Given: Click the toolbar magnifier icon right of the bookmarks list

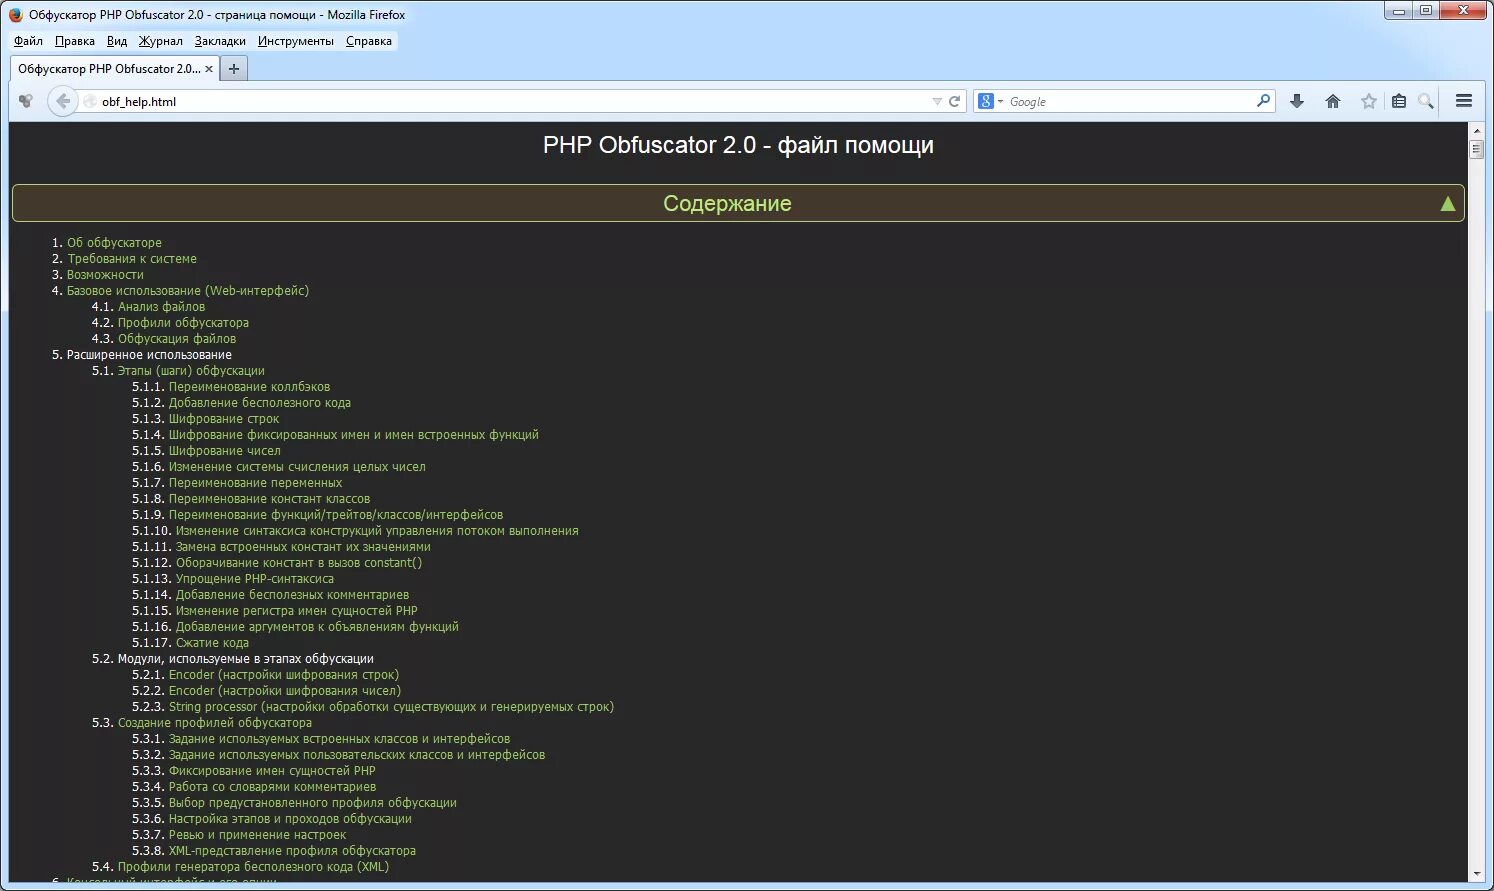Looking at the screenshot, I should click(1426, 101).
